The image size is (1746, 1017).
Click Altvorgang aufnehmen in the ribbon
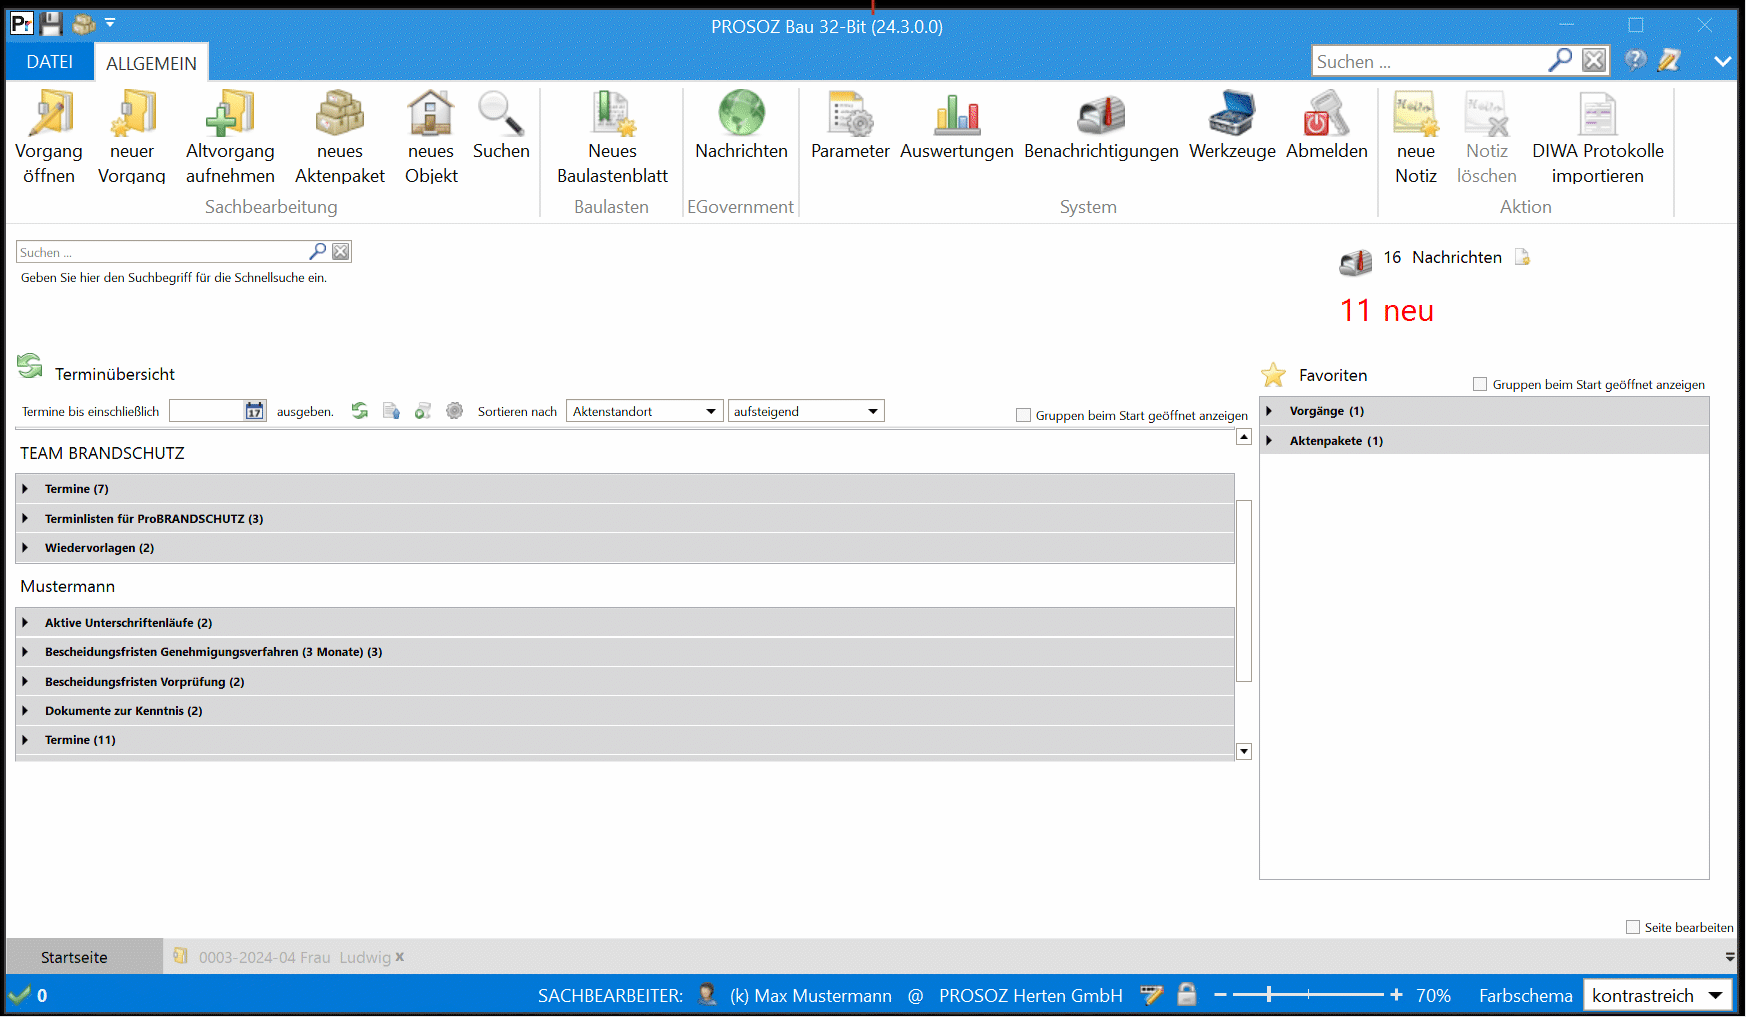230,137
